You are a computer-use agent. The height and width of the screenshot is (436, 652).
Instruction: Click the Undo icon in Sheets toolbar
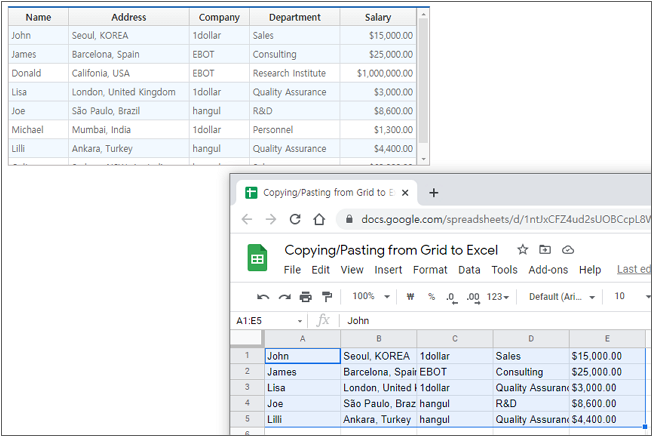point(263,297)
